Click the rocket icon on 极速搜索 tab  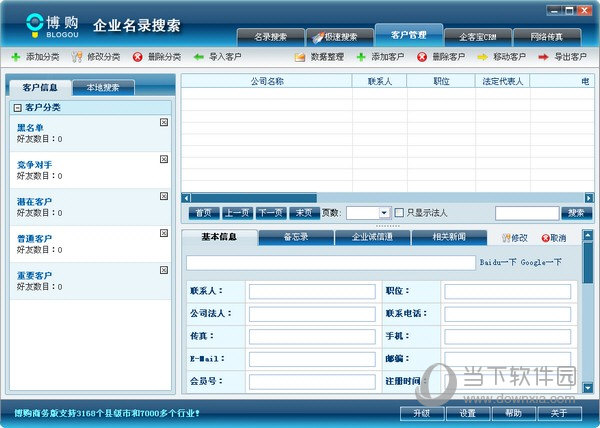click(318, 37)
